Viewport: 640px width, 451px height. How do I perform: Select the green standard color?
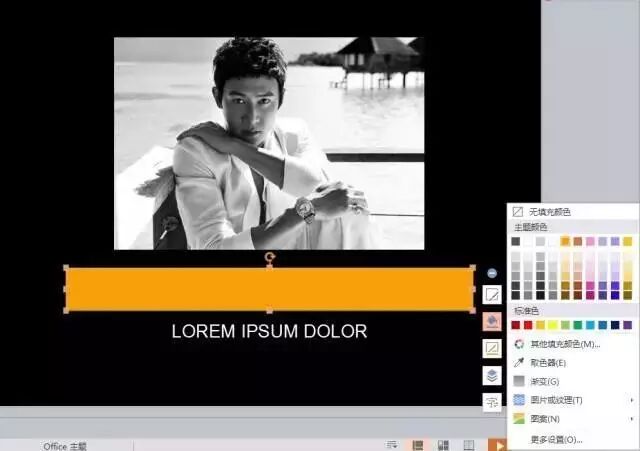[x=578, y=325]
